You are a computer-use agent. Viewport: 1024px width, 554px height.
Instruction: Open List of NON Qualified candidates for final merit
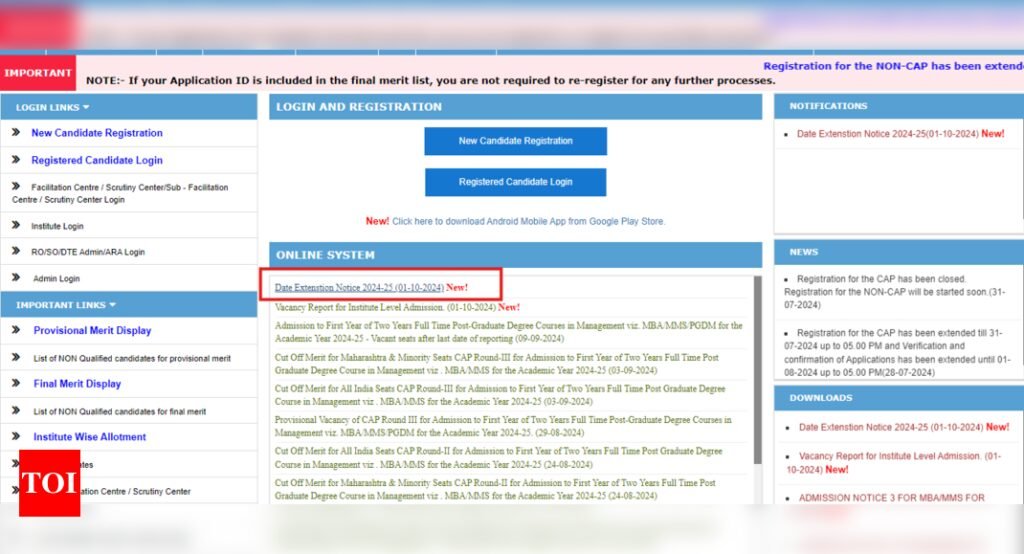point(119,411)
